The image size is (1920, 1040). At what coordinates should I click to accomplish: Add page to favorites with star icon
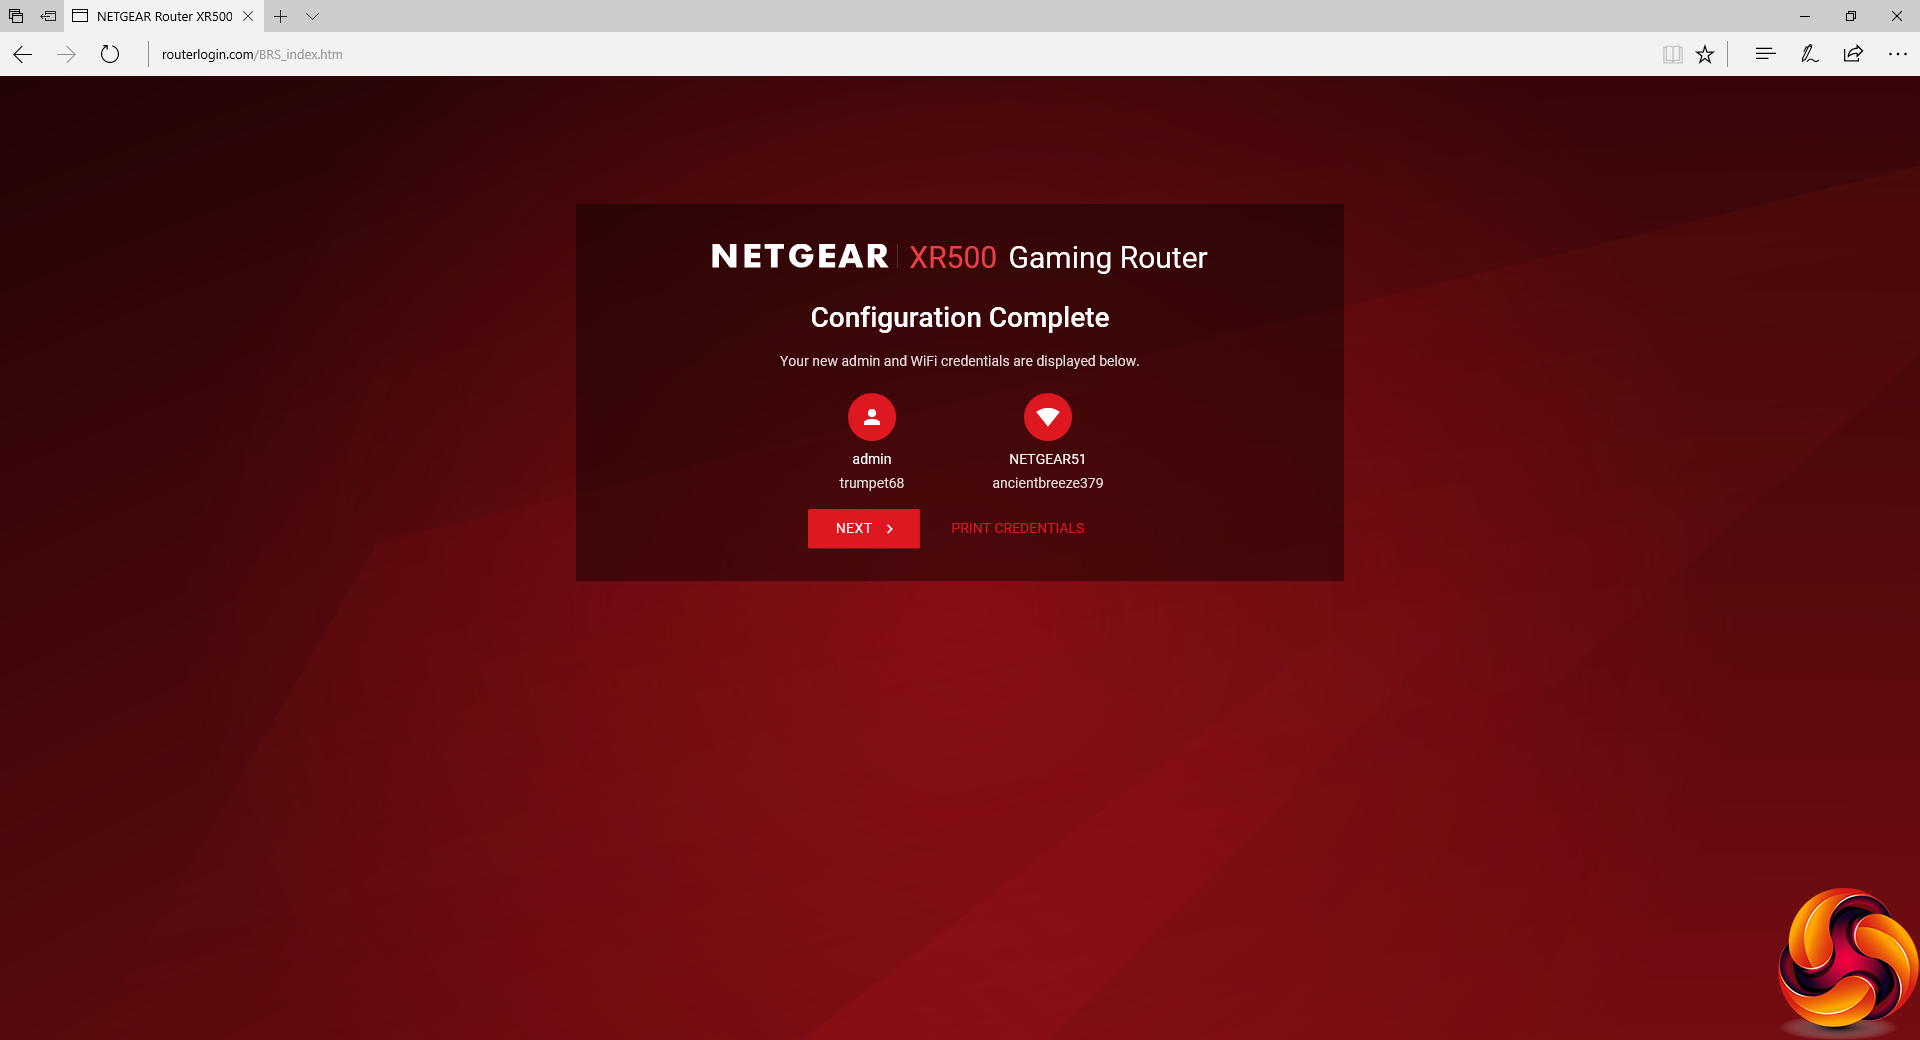click(1705, 54)
